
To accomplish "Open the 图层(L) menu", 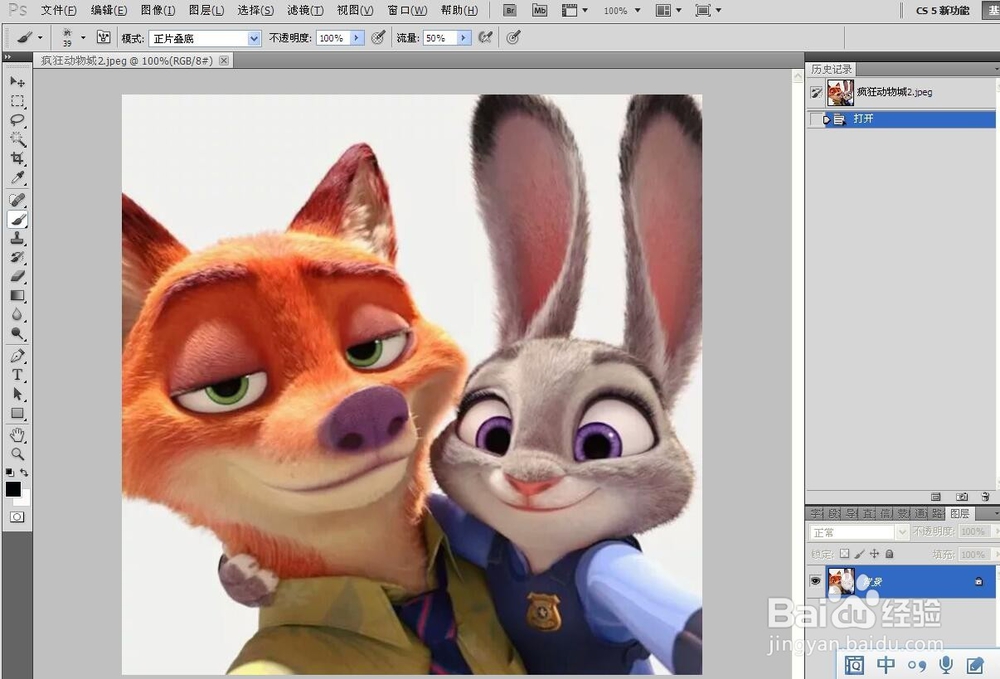I will 207,10.
